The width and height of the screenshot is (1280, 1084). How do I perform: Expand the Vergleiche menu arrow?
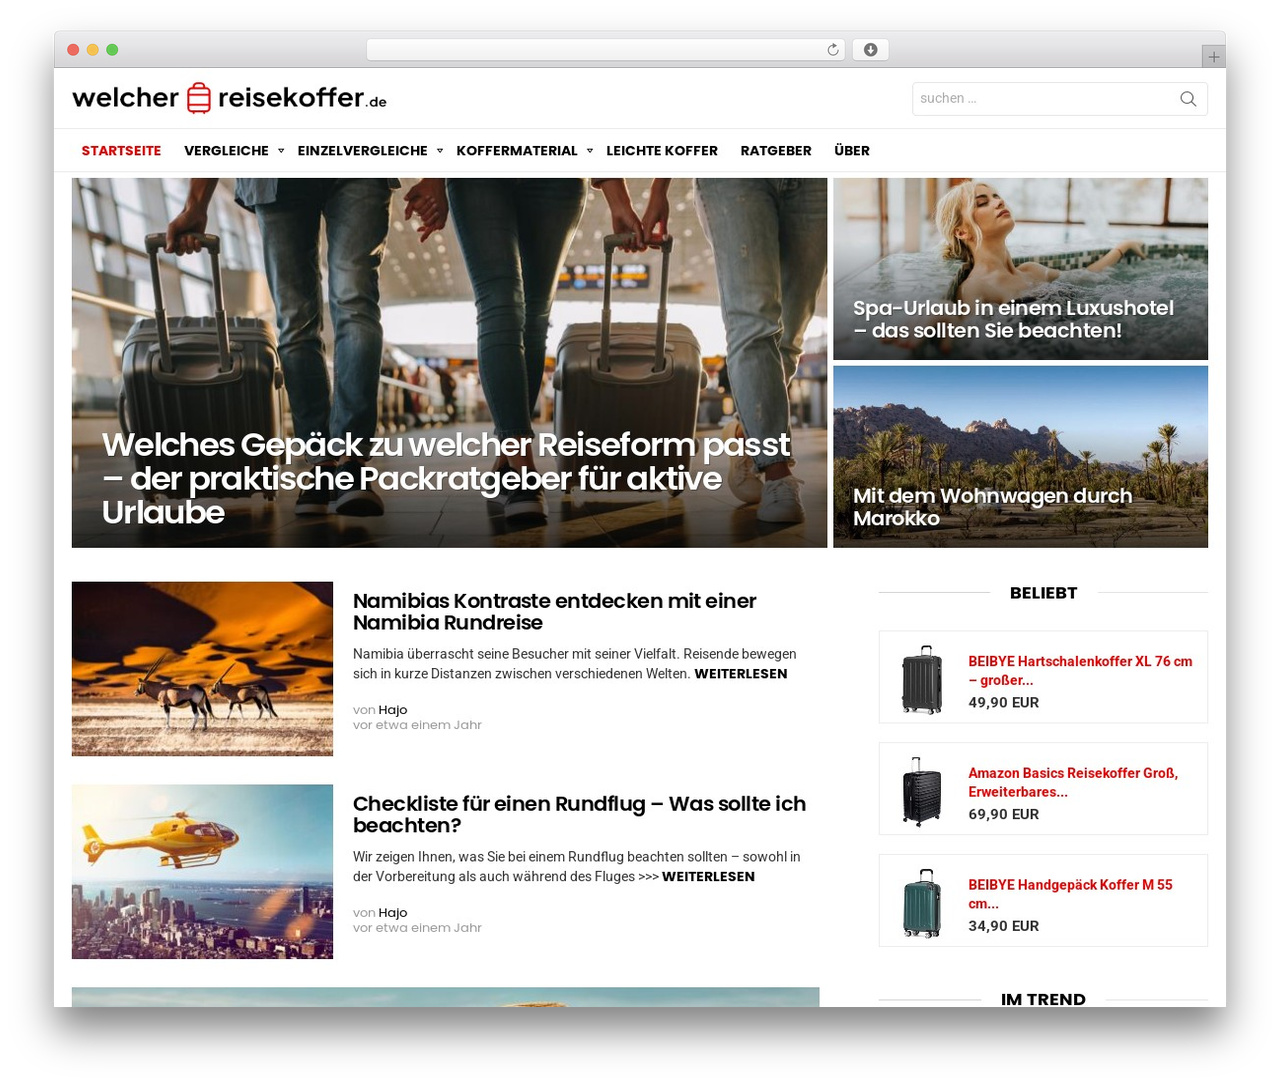[x=281, y=151]
